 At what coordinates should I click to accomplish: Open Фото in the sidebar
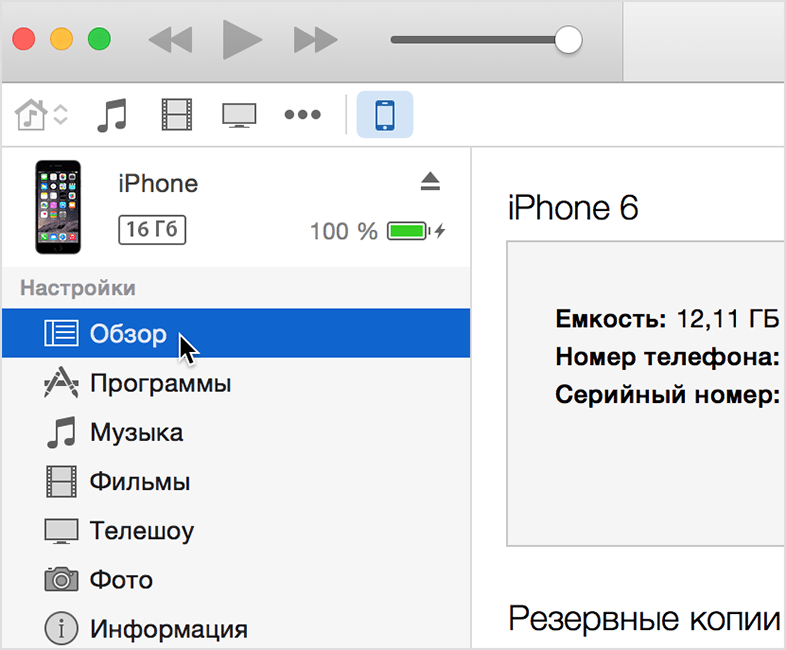pyautogui.click(x=236, y=579)
